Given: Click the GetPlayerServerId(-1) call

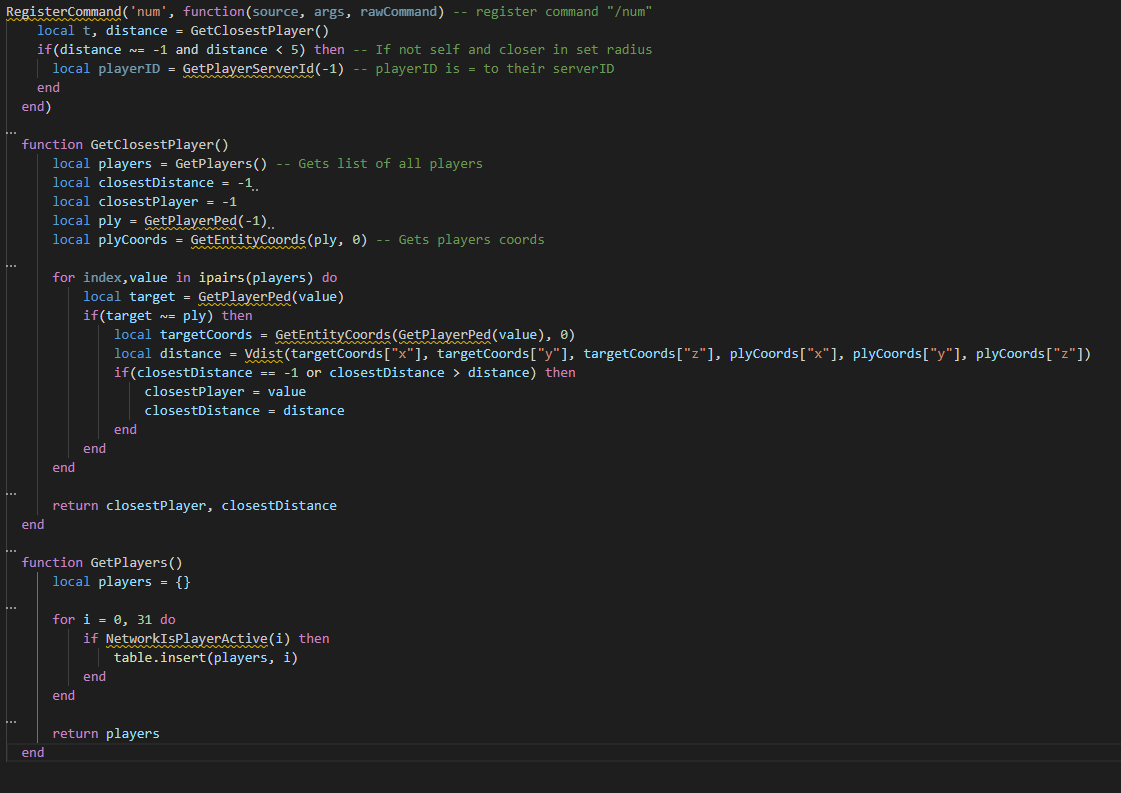Looking at the screenshot, I should click(x=263, y=69).
